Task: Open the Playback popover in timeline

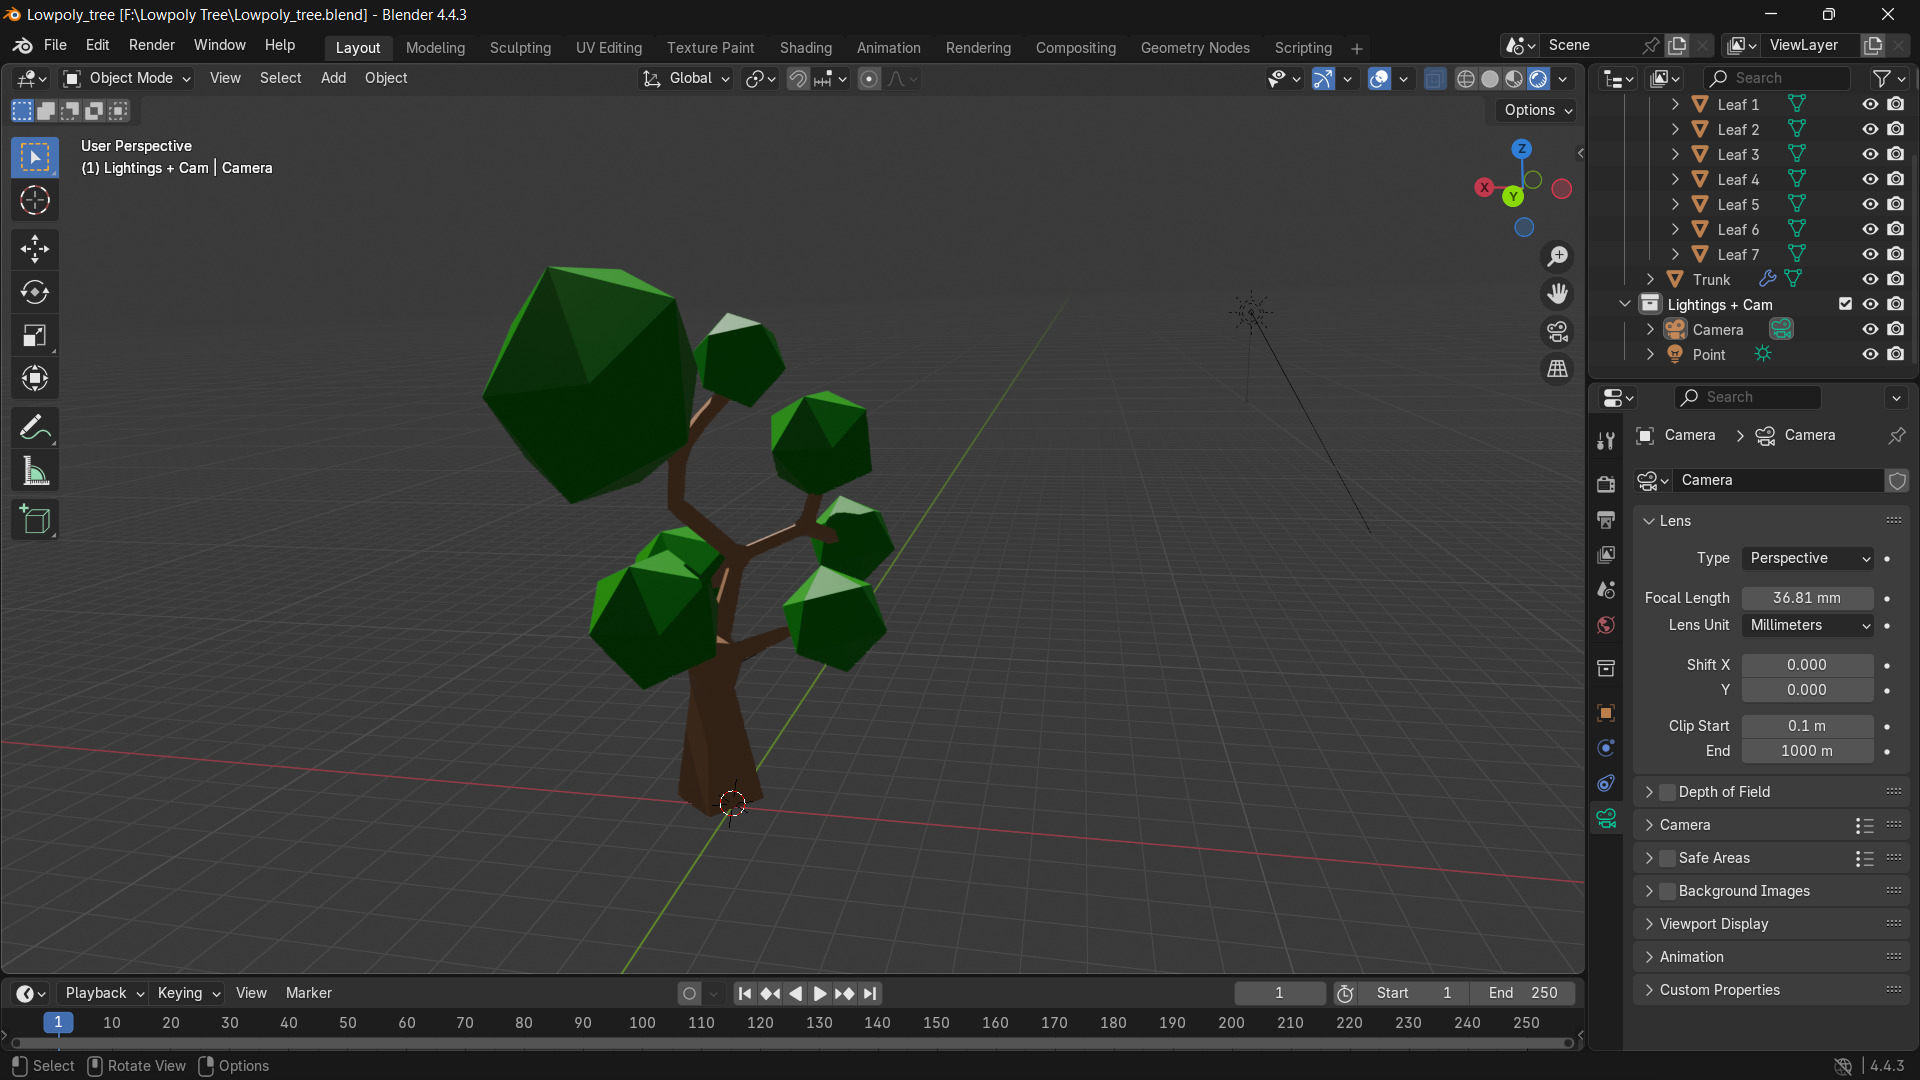Action: [104, 993]
